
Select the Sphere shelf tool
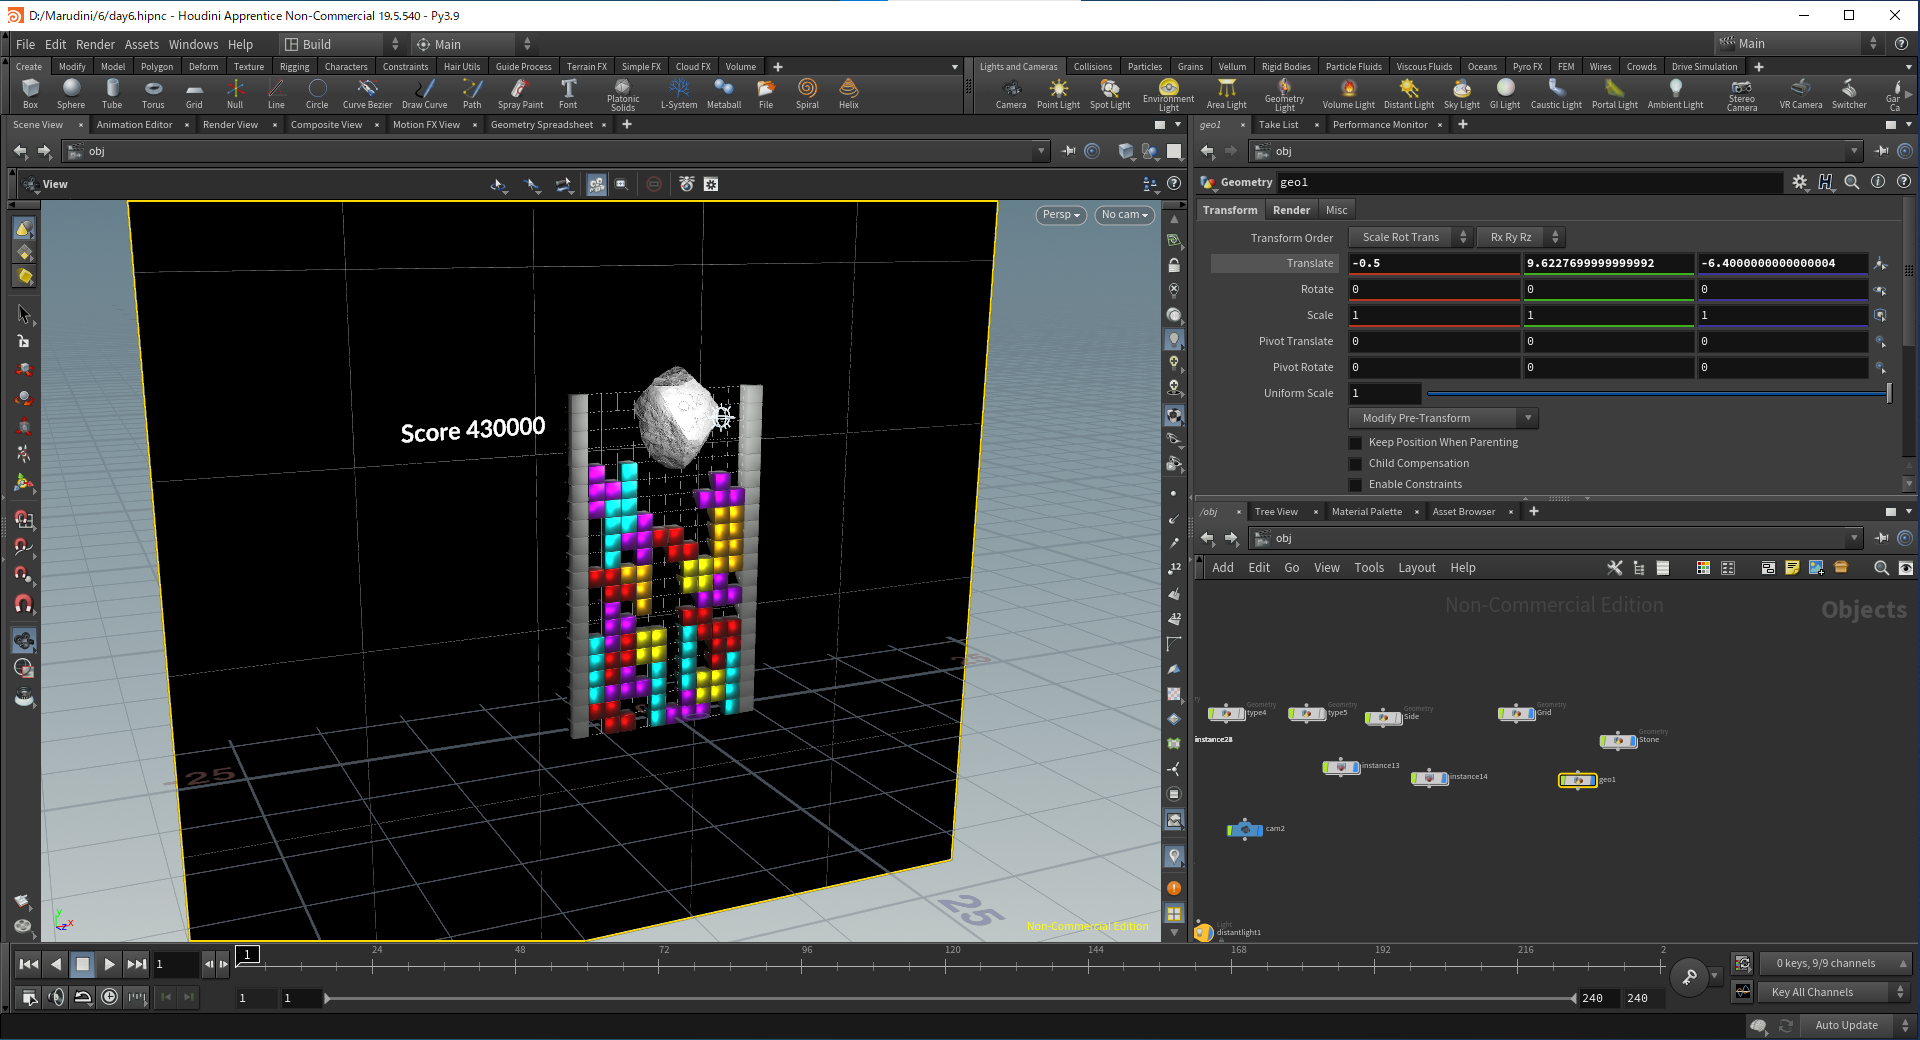coord(71,94)
